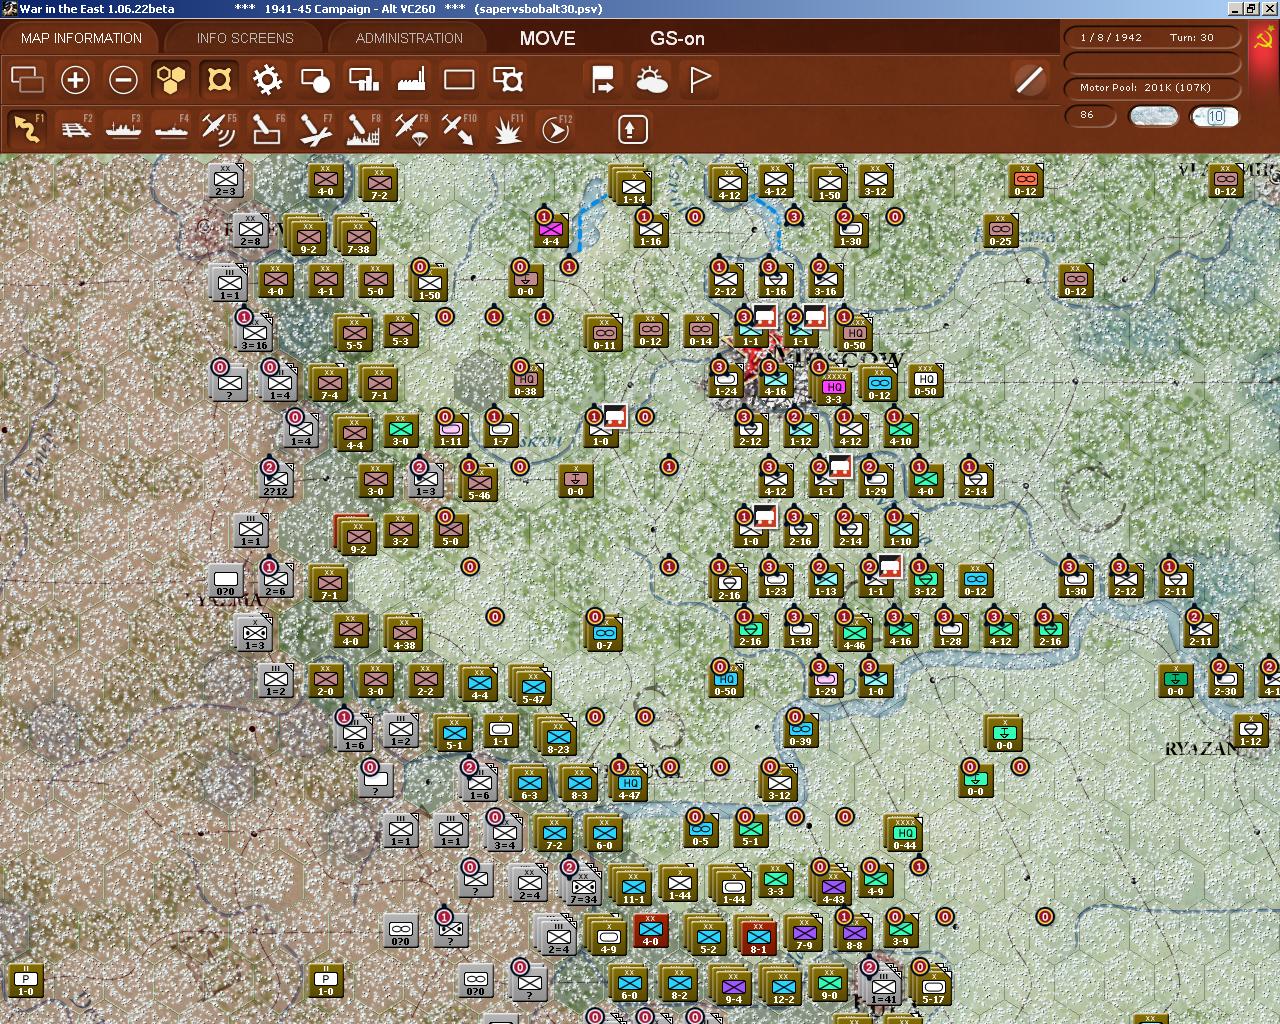Click the pennant flag toolbar icon
The height and width of the screenshot is (1024, 1280).
pos(699,79)
